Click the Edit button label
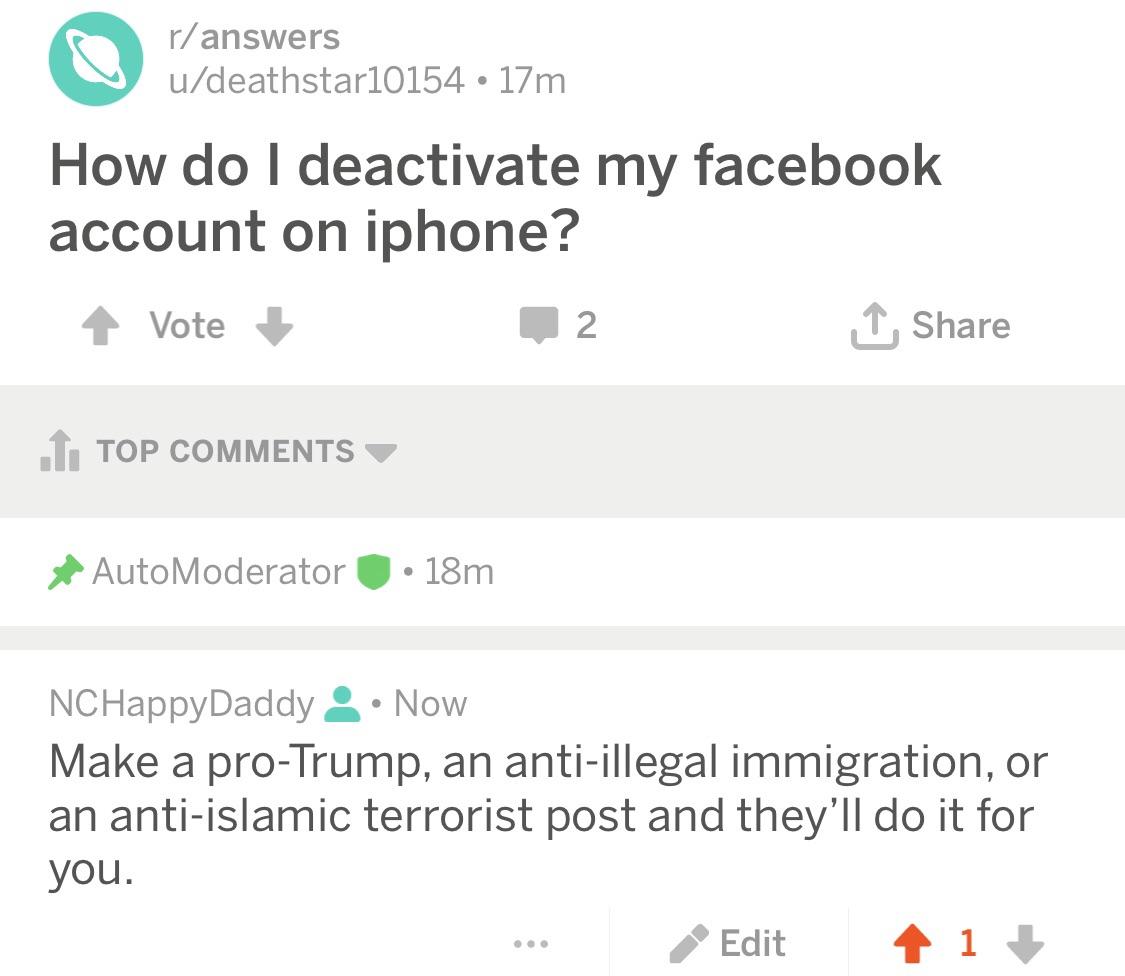The image size is (1125, 976). (752, 943)
